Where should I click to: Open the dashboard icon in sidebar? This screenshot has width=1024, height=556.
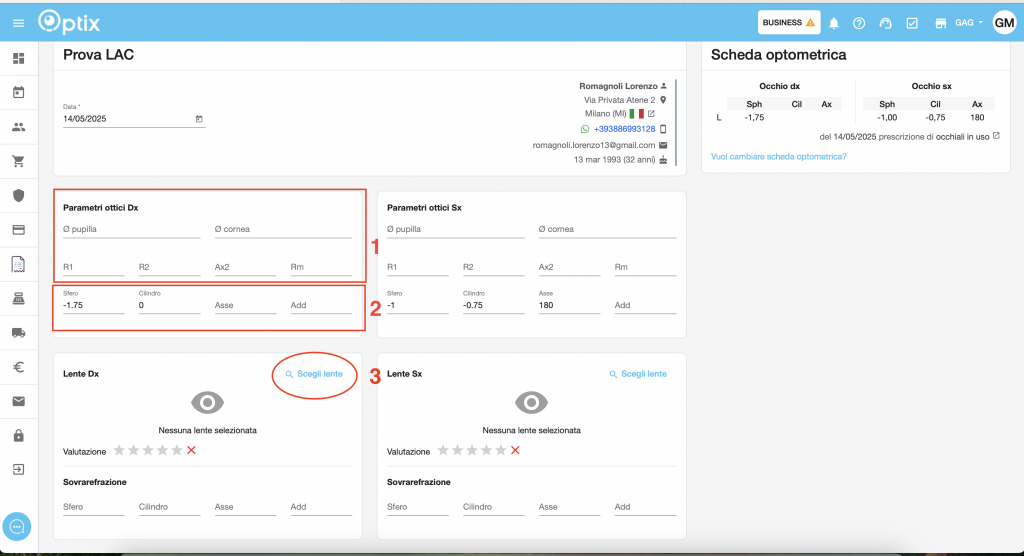click(18, 59)
